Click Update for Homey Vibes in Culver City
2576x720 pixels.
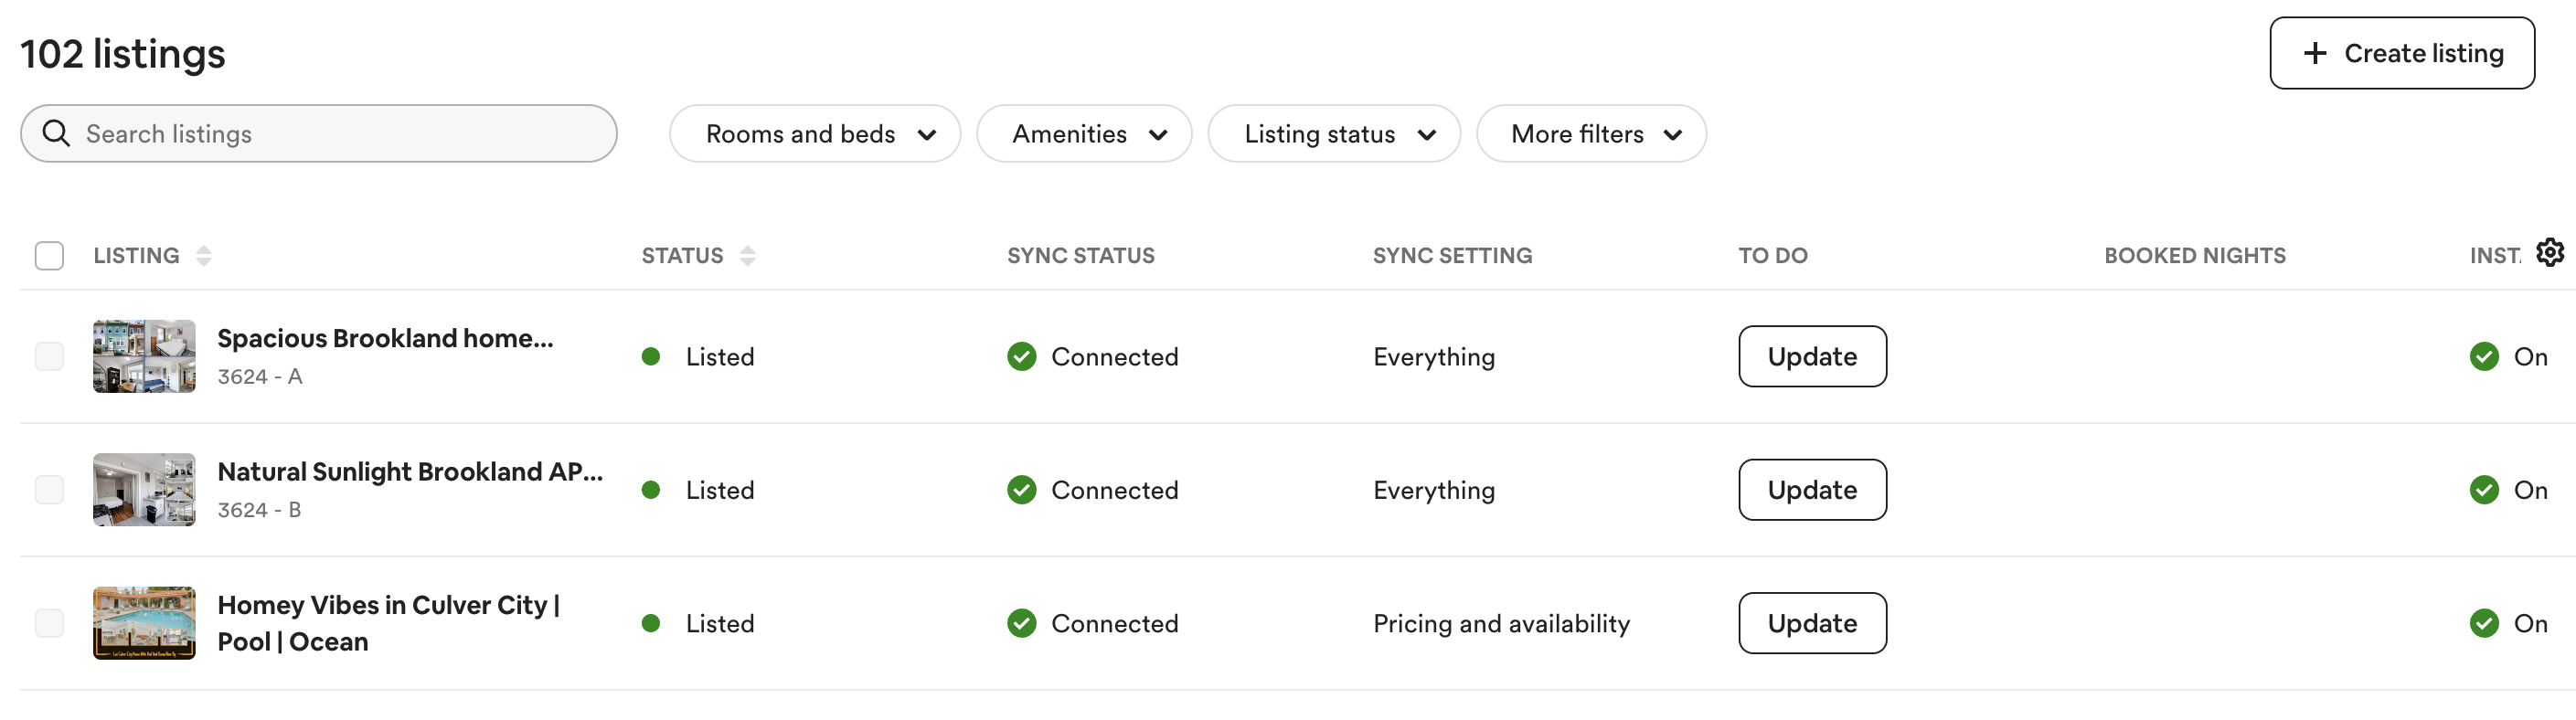pyautogui.click(x=1812, y=623)
